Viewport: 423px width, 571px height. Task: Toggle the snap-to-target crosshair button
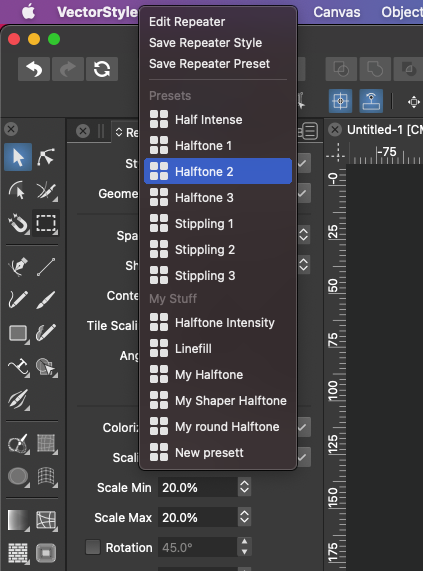tap(340, 101)
